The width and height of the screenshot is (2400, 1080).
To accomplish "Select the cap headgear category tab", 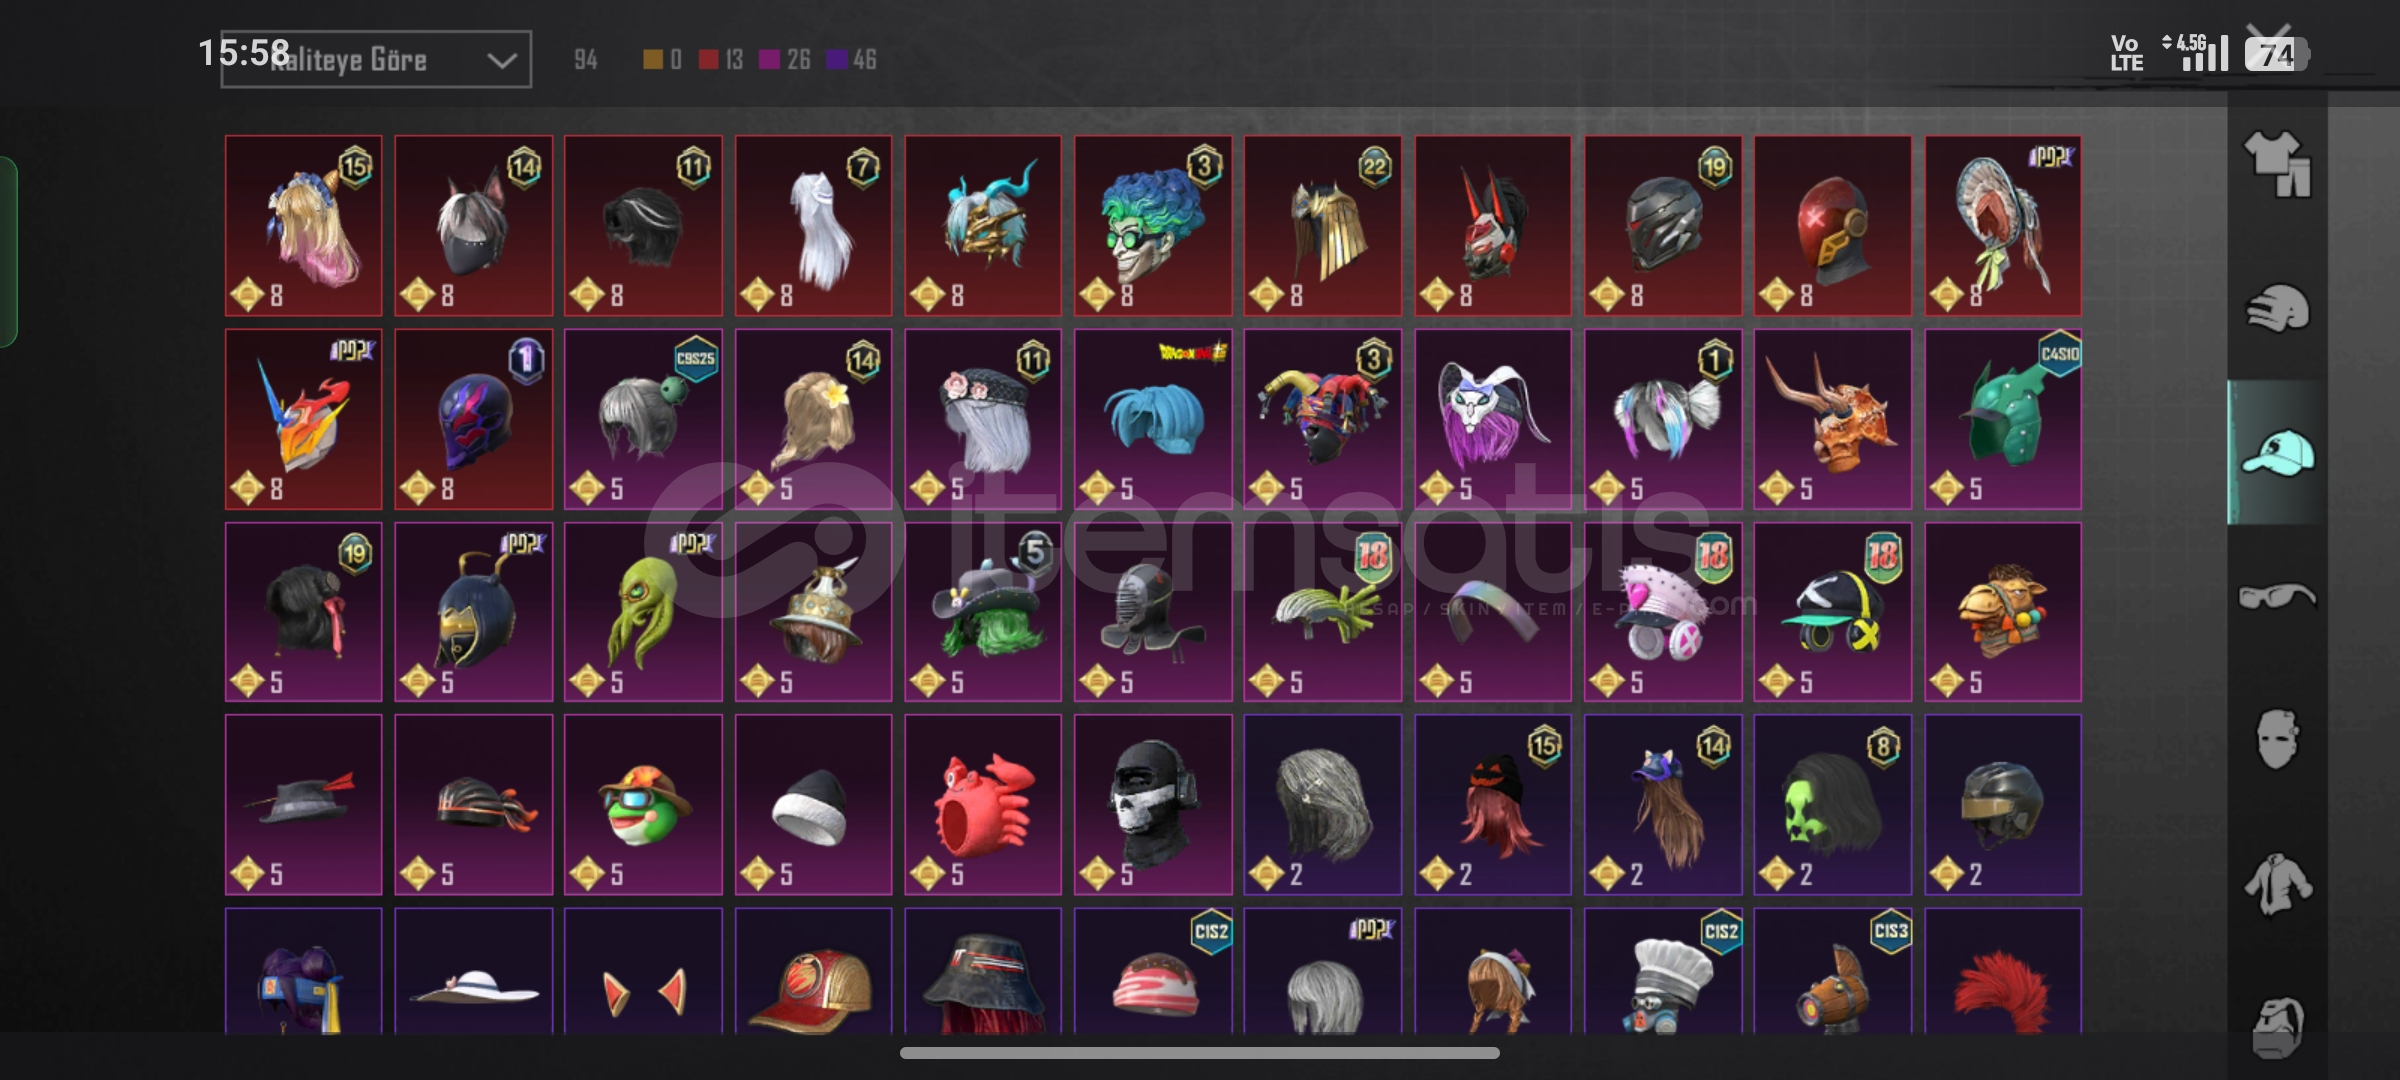I will (x=2277, y=453).
